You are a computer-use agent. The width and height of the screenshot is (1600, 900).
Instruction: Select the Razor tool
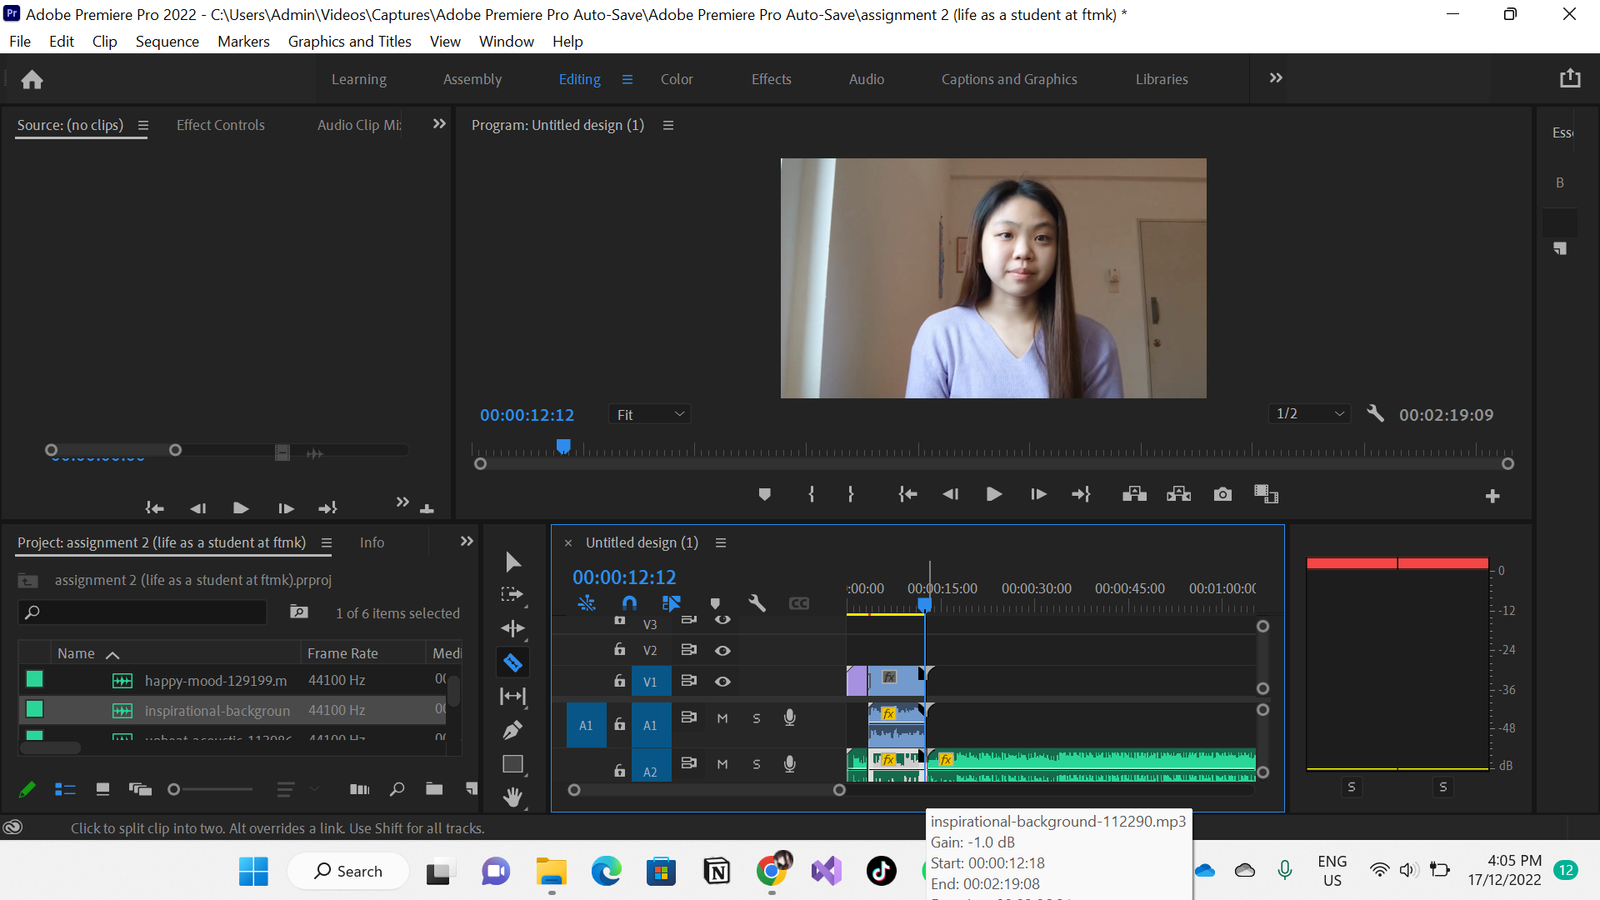click(x=513, y=662)
